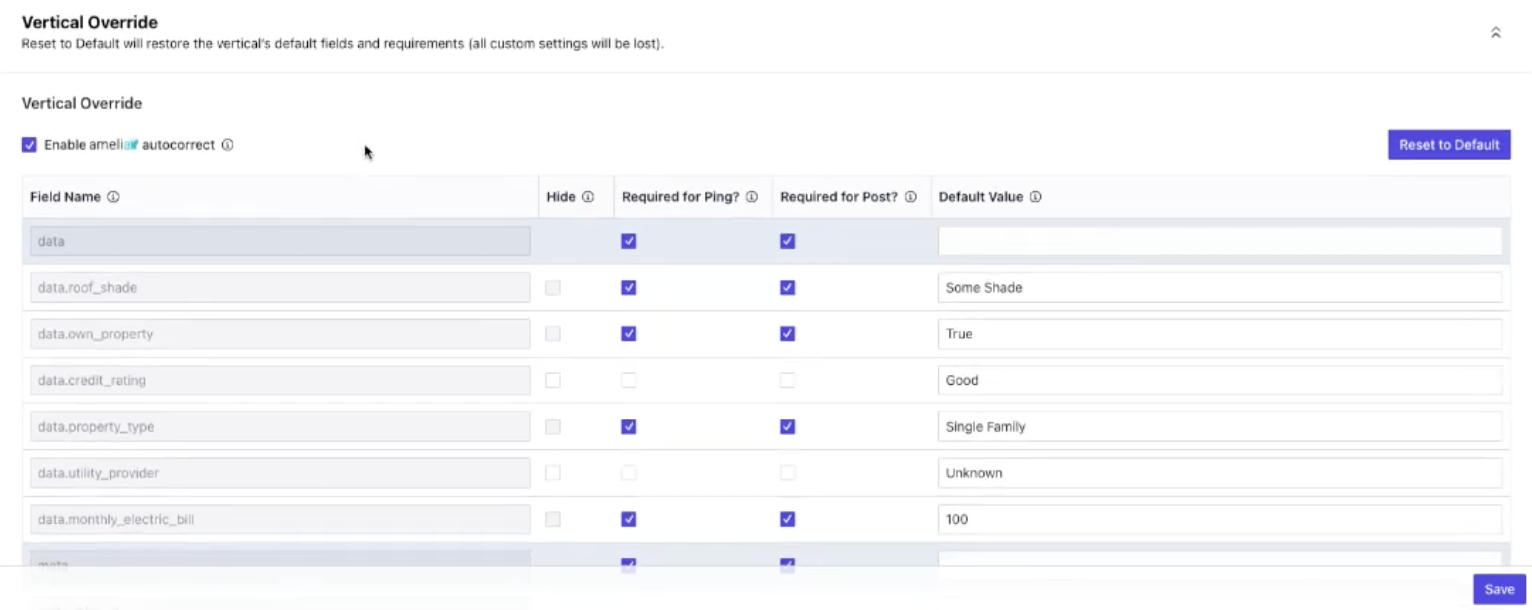Uncheck Required for Ping on data.monthly_electric_bill
The image size is (1532, 610).
tap(629, 519)
